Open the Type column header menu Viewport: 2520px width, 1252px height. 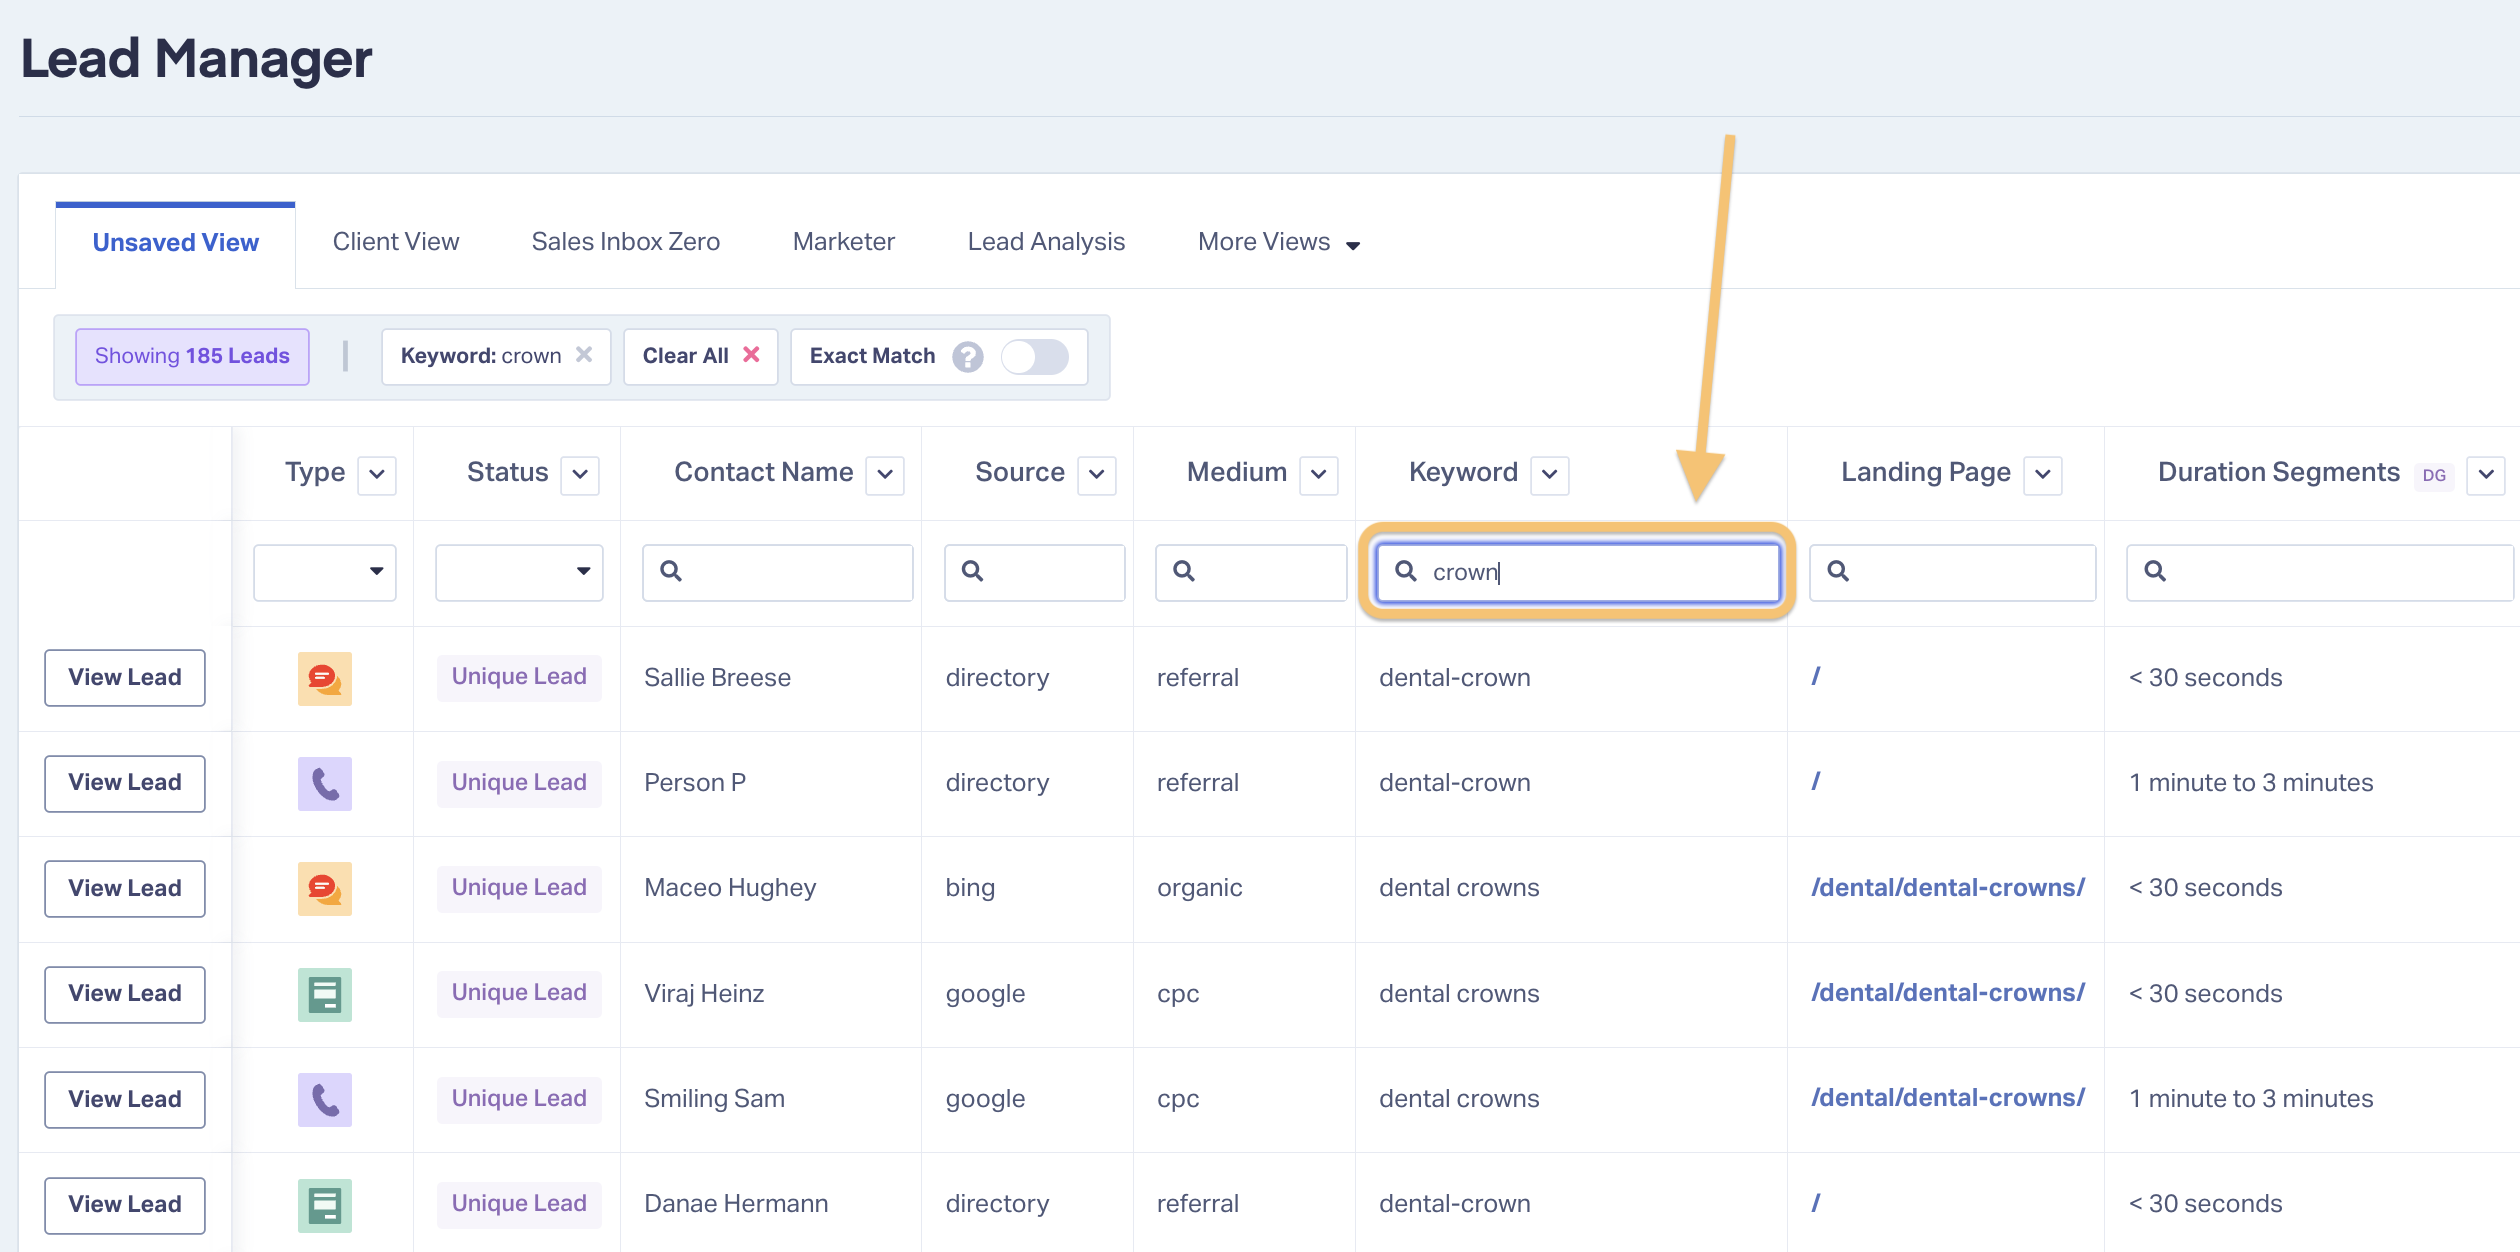[377, 475]
